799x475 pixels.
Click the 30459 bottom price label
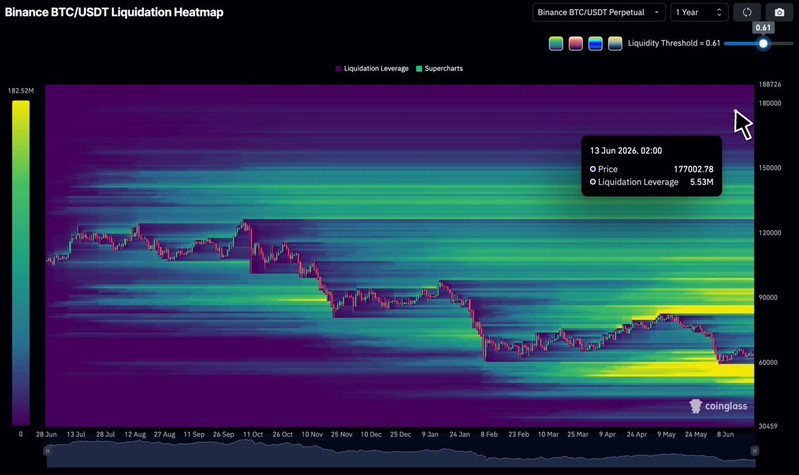coord(768,426)
